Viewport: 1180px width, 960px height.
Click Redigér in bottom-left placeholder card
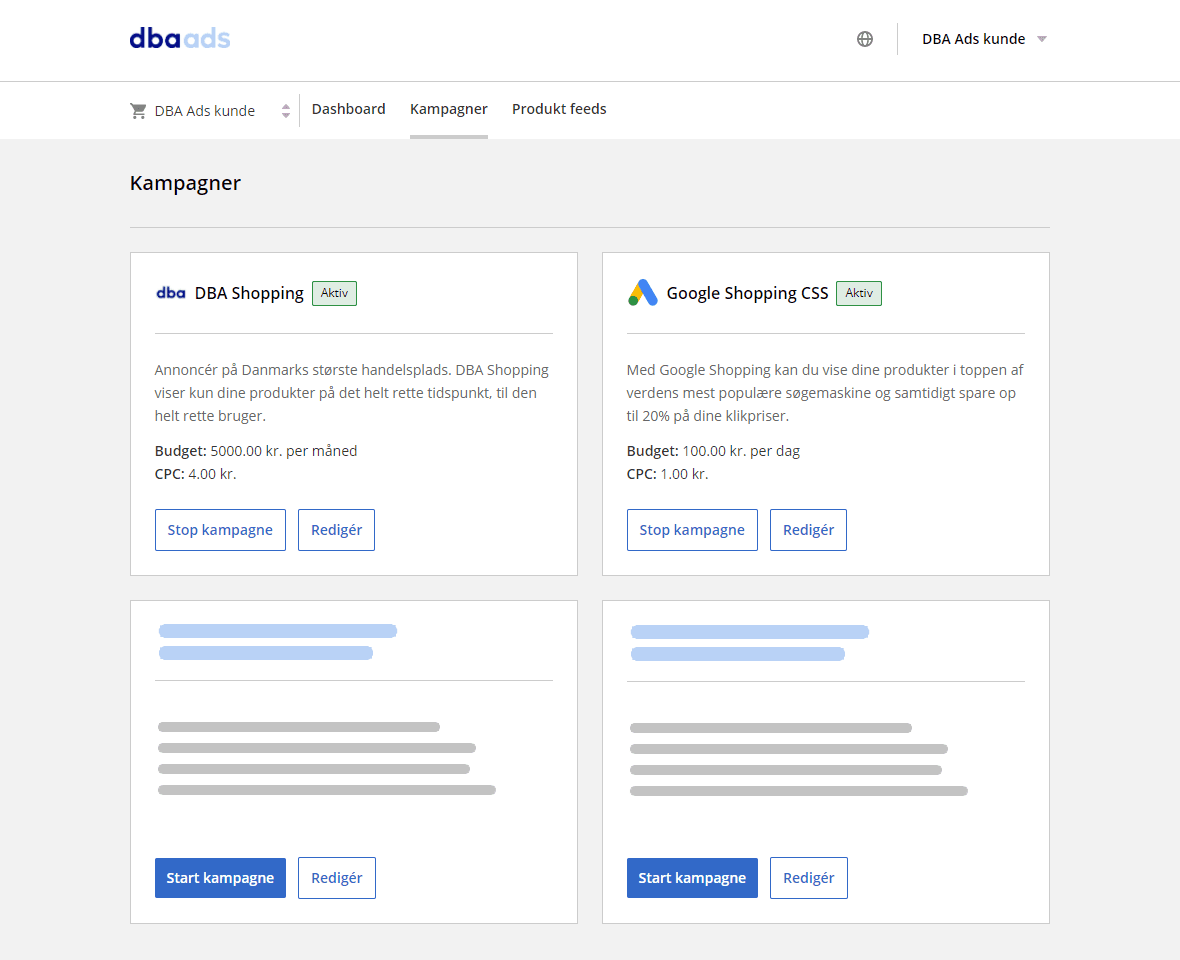336,878
